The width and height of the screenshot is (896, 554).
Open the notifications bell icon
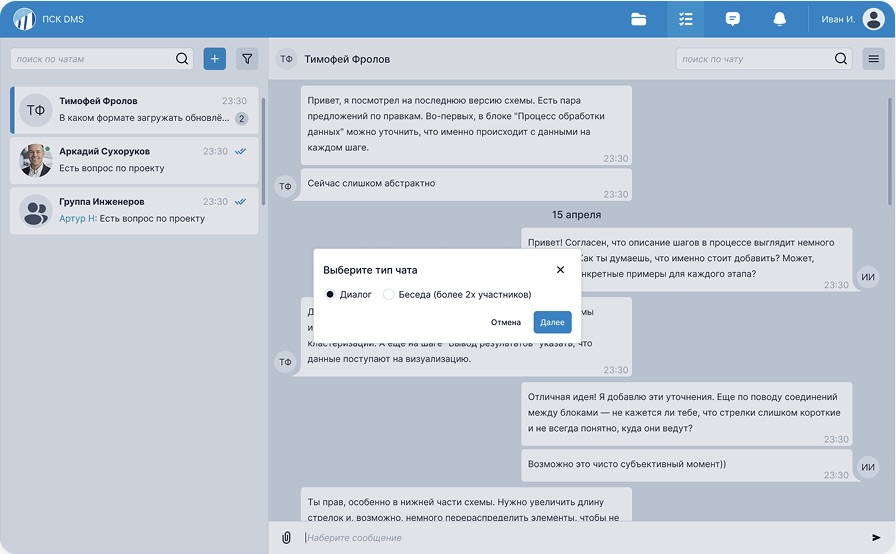click(x=779, y=19)
